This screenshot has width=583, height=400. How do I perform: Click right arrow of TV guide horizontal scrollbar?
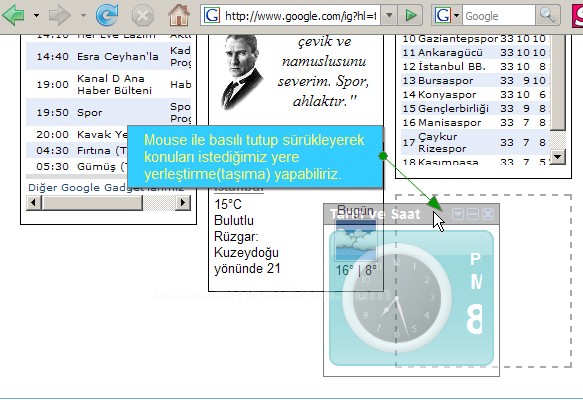click(x=183, y=203)
